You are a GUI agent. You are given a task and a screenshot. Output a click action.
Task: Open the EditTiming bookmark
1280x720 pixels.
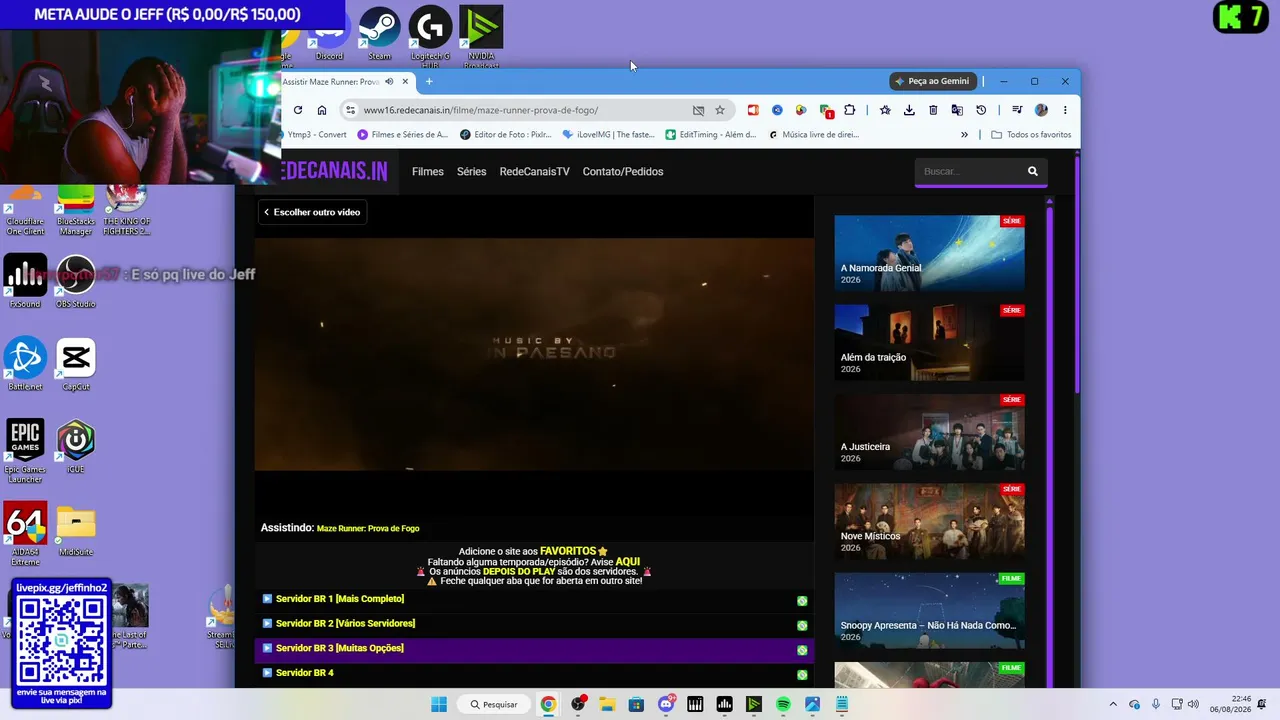tap(712, 134)
